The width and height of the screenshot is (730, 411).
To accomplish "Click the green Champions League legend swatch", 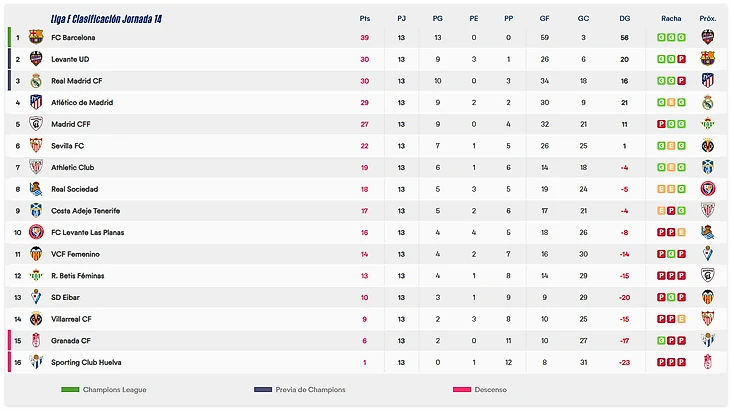I will [x=69, y=389].
